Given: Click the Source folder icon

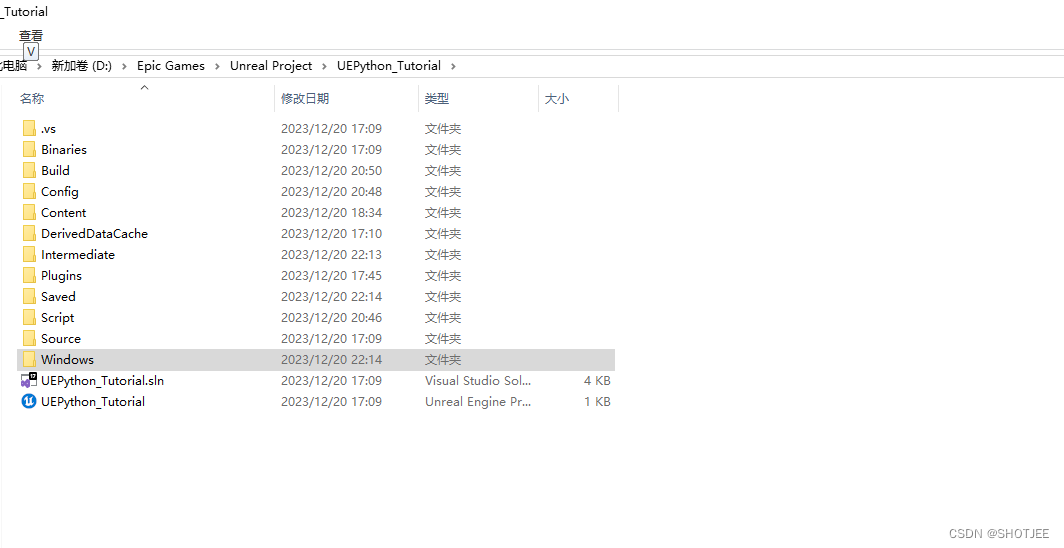Looking at the screenshot, I should 28,338.
